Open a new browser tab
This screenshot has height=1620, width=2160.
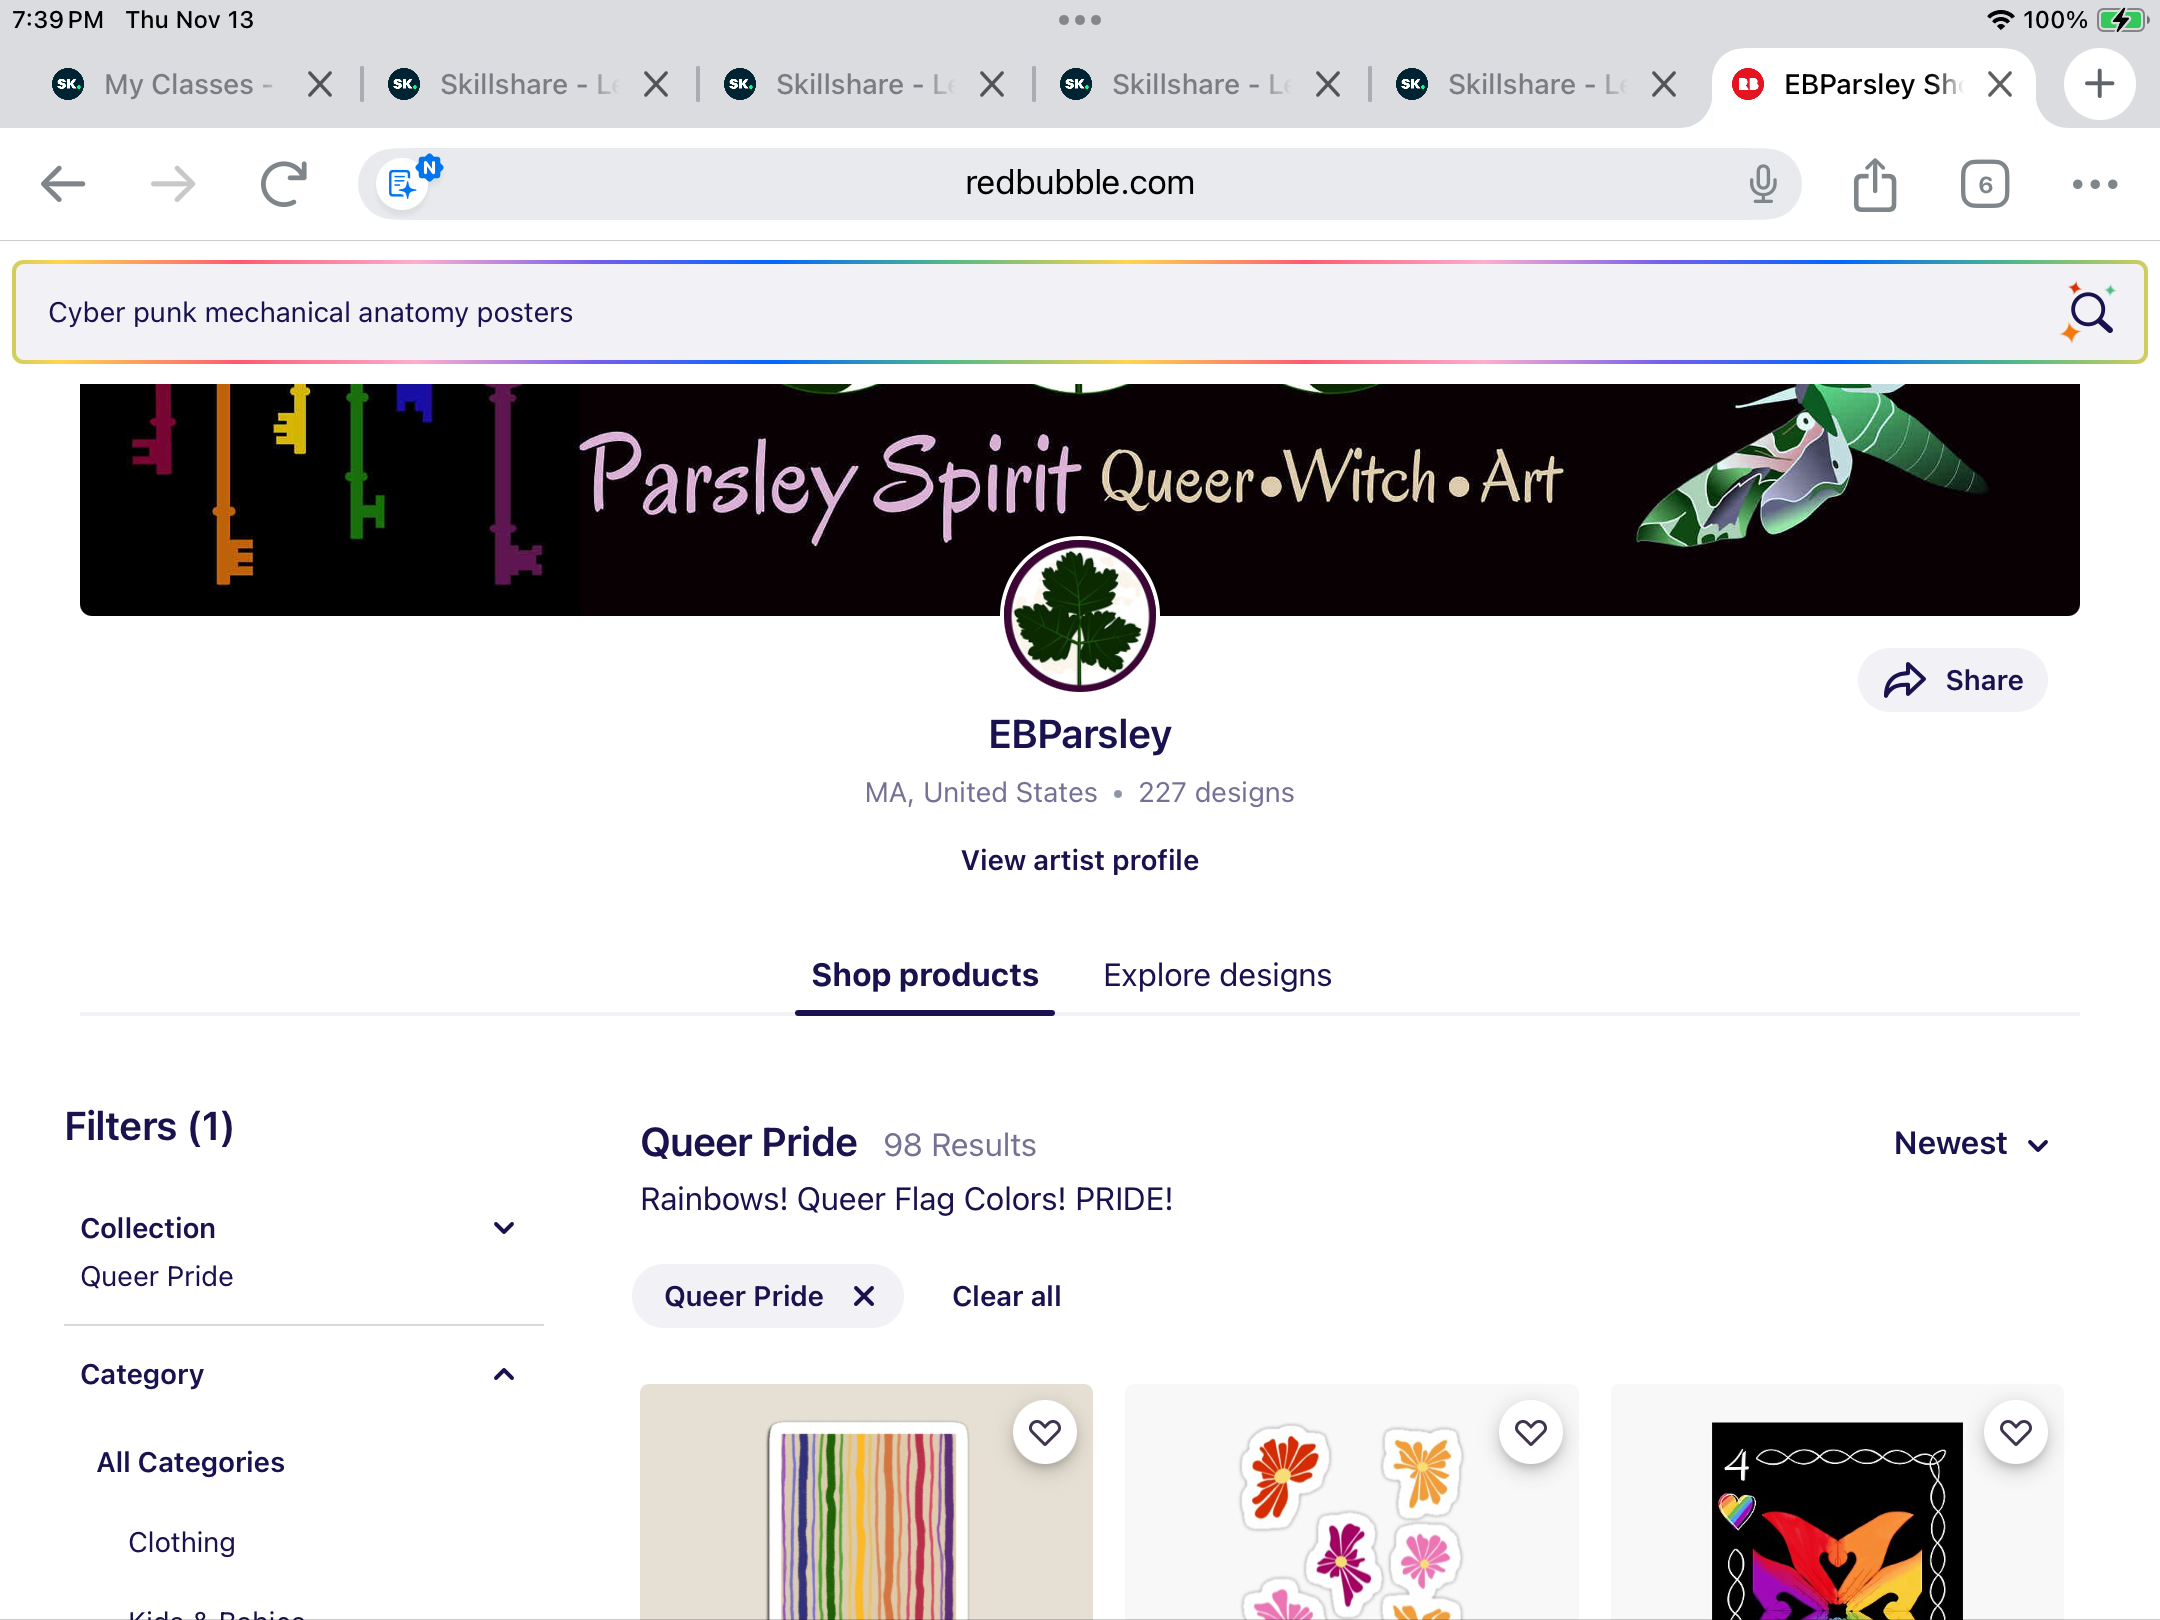pos(2100,84)
